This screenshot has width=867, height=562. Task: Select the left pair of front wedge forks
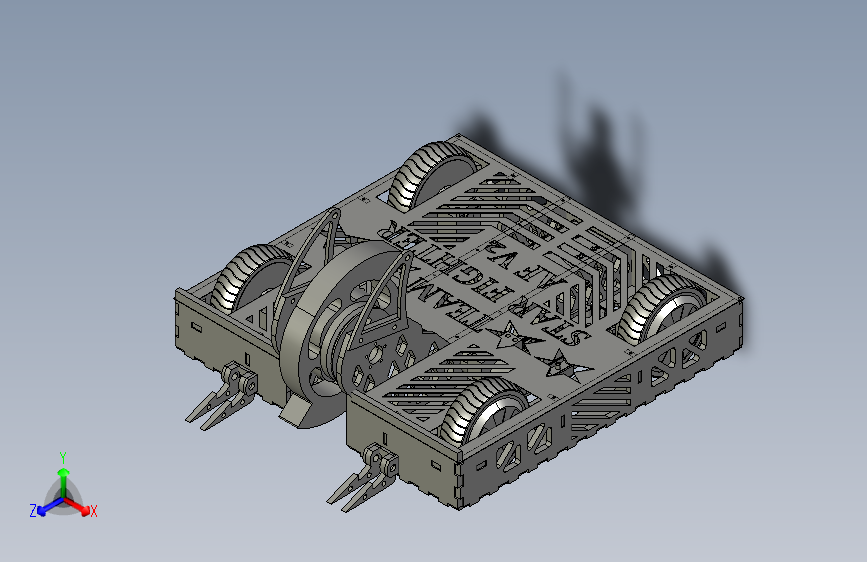pos(222,396)
